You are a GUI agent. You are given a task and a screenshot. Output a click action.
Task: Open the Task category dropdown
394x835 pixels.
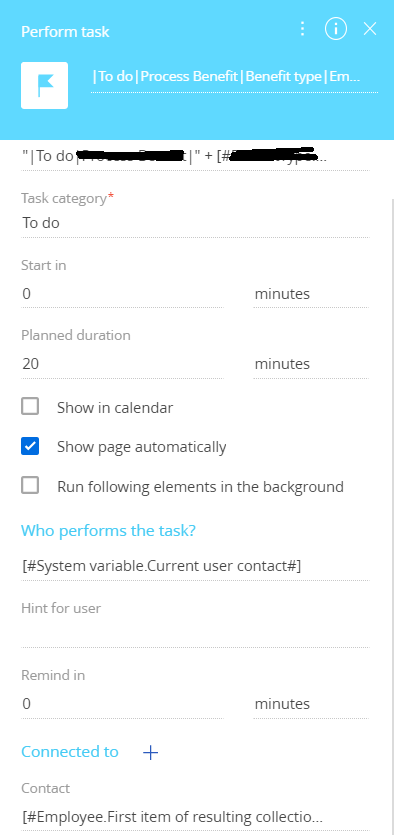click(195, 223)
